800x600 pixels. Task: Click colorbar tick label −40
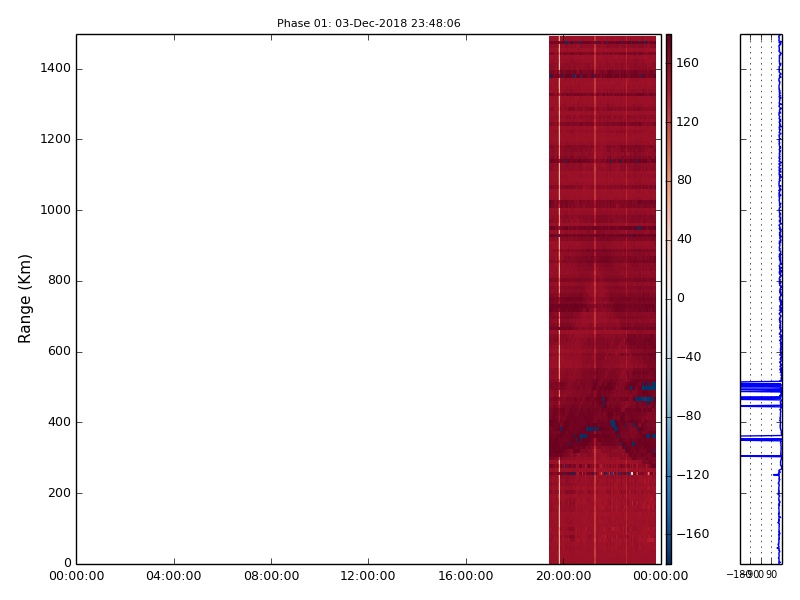pos(689,357)
